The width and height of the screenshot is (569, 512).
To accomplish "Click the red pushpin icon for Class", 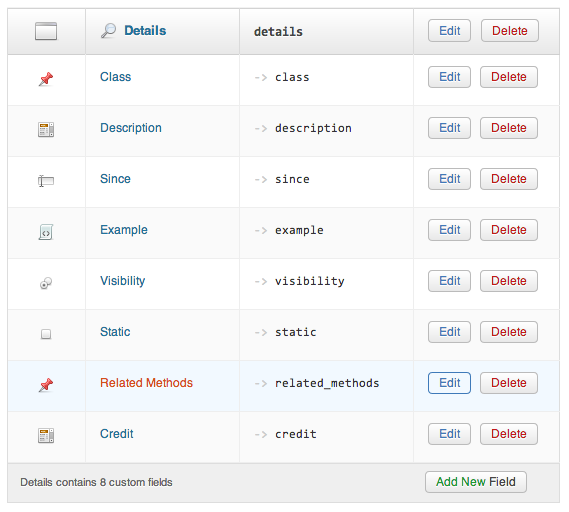I will (x=46, y=78).
